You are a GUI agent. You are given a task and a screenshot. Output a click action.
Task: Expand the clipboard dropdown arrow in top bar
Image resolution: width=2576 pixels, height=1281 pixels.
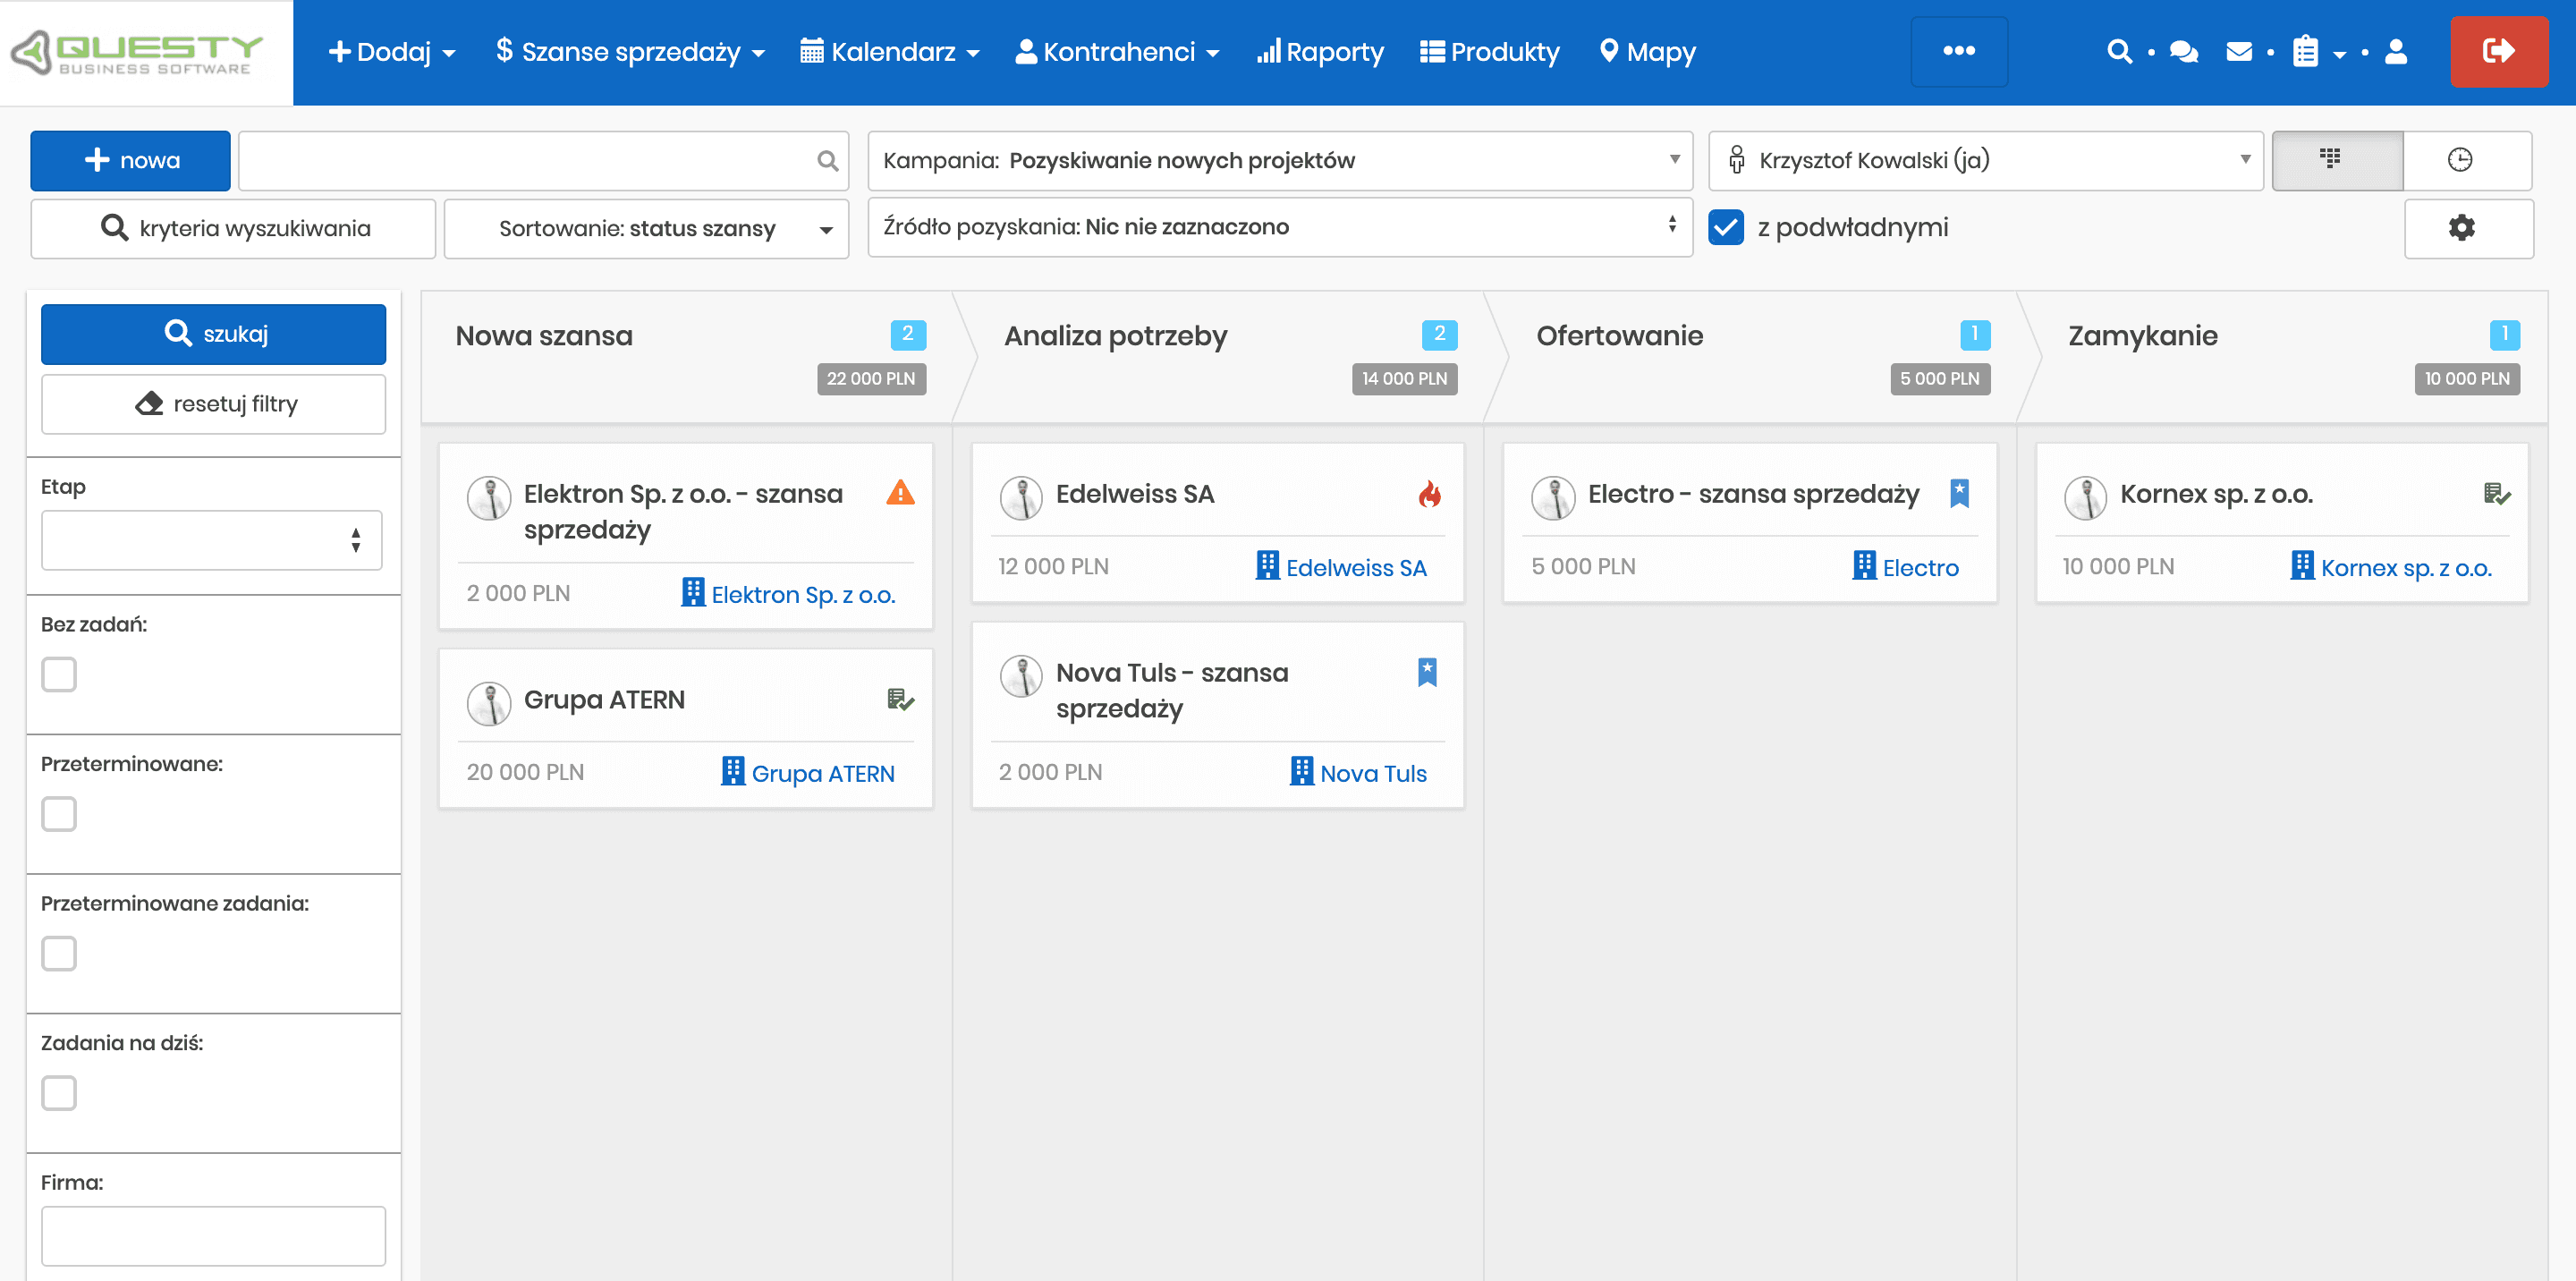tap(2339, 55)
